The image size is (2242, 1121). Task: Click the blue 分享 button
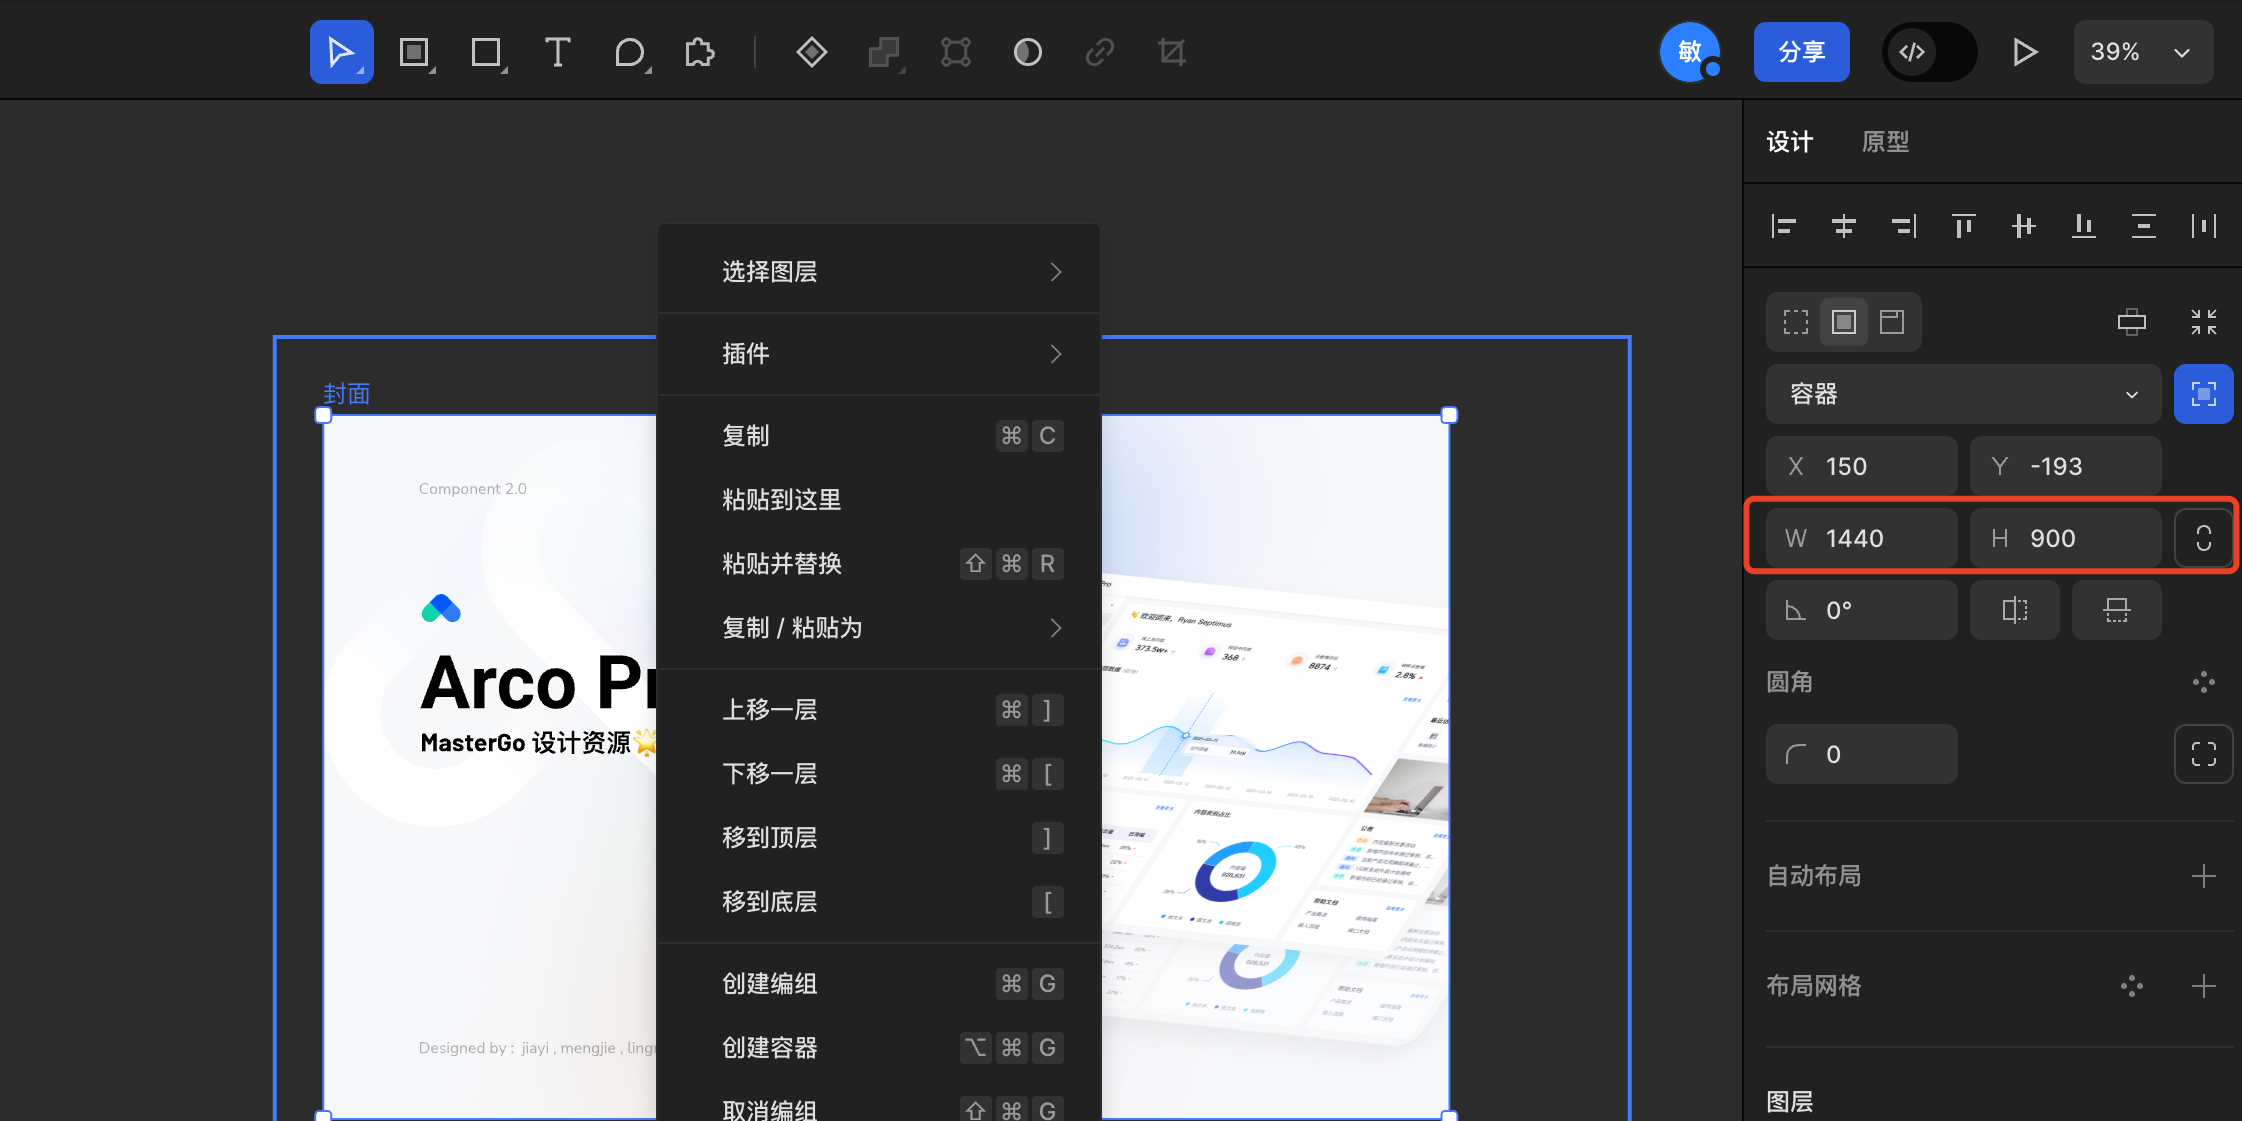click(1801, 52)
